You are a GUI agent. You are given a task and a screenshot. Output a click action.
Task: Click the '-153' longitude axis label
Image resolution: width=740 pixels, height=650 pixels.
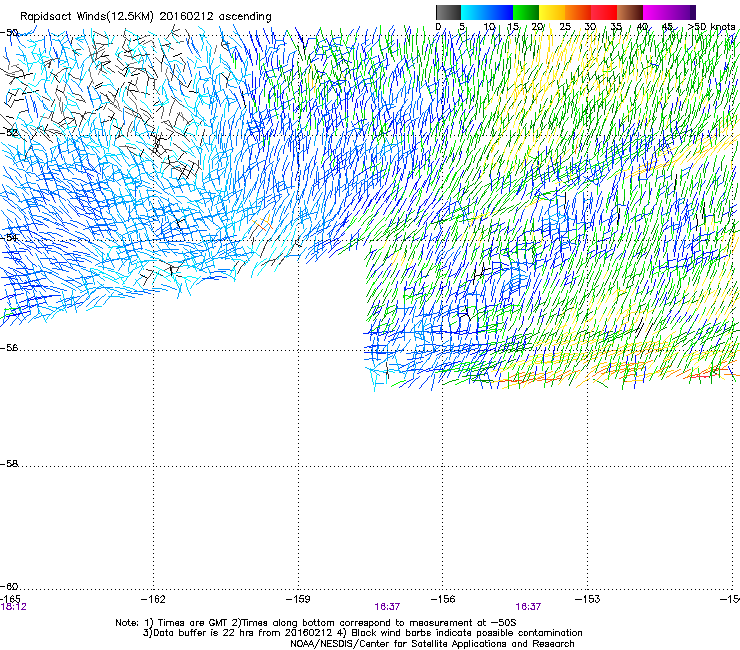(588, 599)
